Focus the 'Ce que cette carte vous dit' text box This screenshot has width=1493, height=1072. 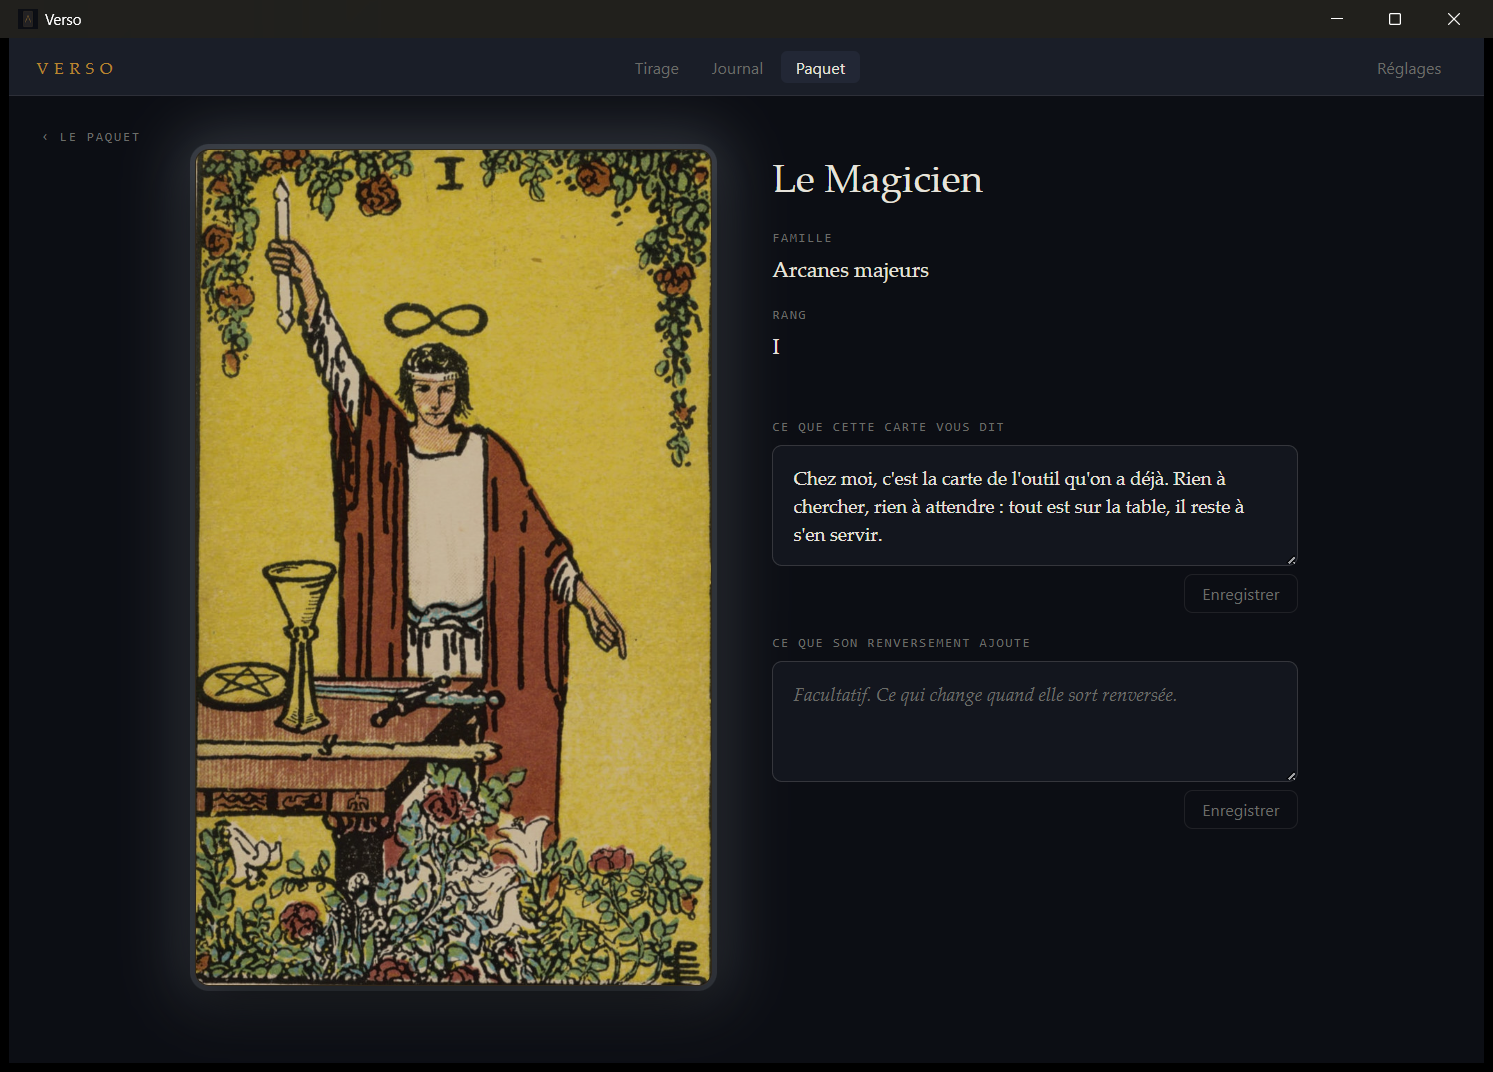[1034, 505]
